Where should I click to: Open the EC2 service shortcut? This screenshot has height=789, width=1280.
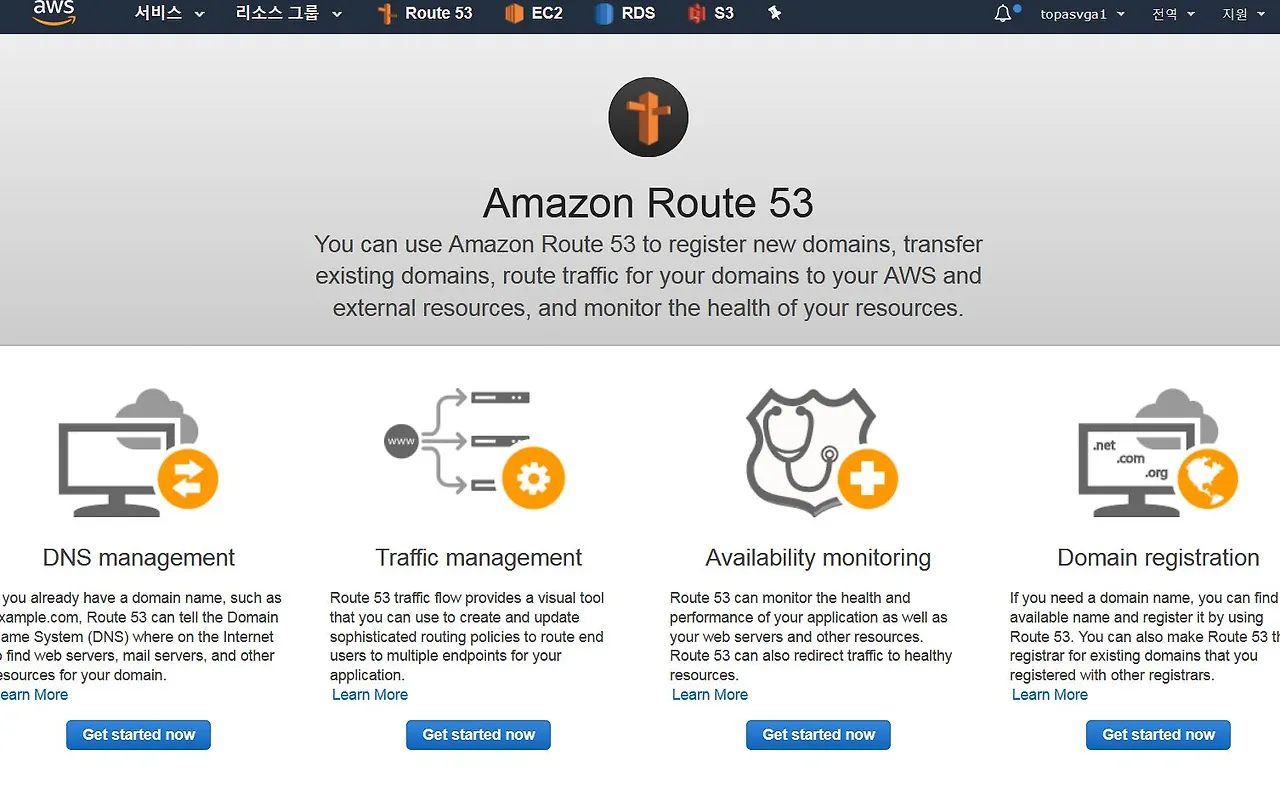point(533,13)
